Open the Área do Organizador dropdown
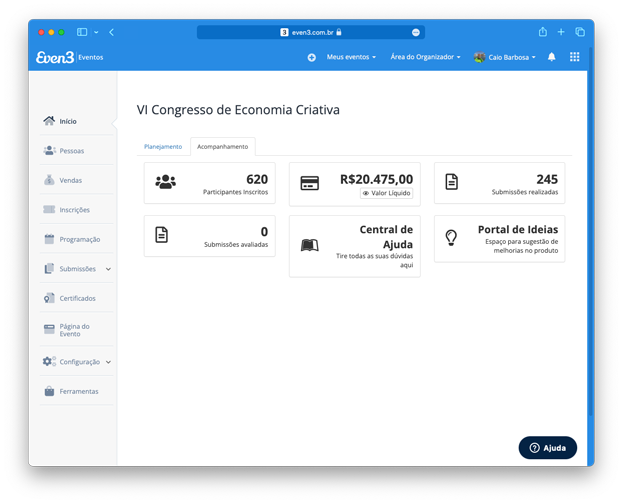This screenshot has height=503, width=622. click(x=425, y=57)
